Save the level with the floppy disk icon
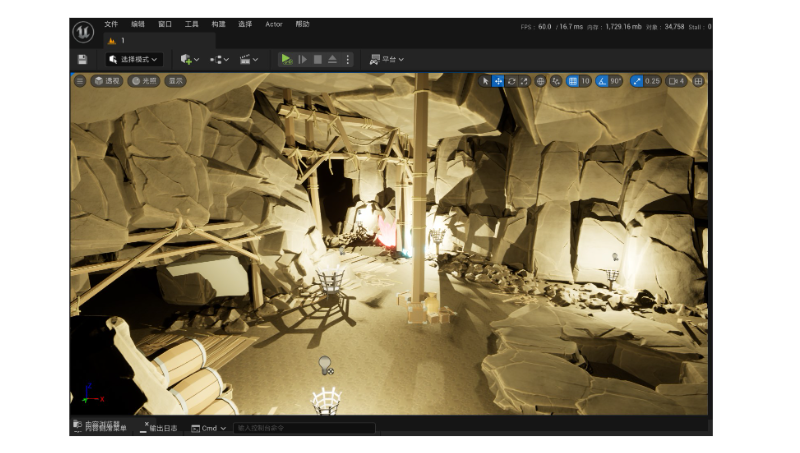The height and width of the screenshot is (453, 800). click(x=82, y=59)
